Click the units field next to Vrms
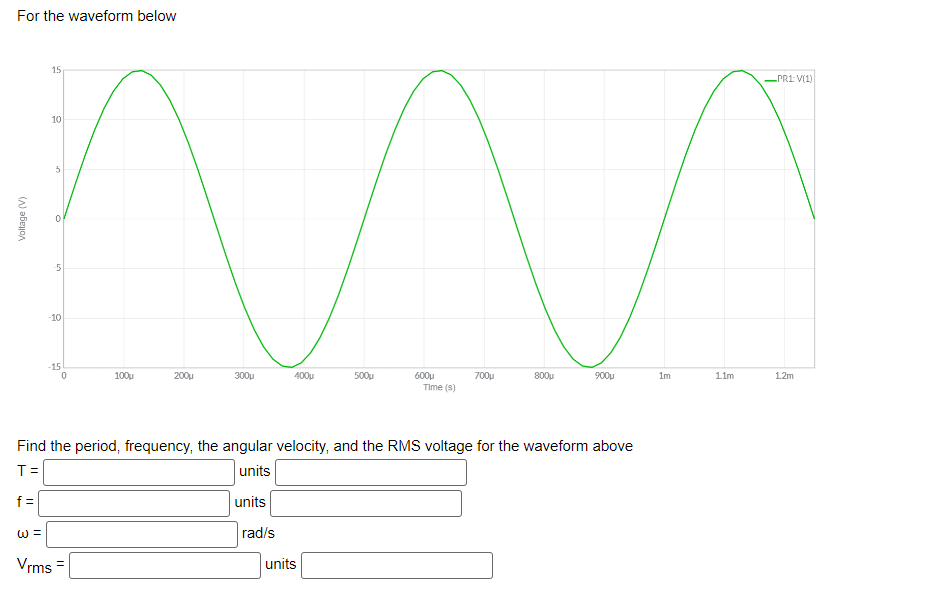The height and width of the screenshot is (594, 947). tap(396, 565)
